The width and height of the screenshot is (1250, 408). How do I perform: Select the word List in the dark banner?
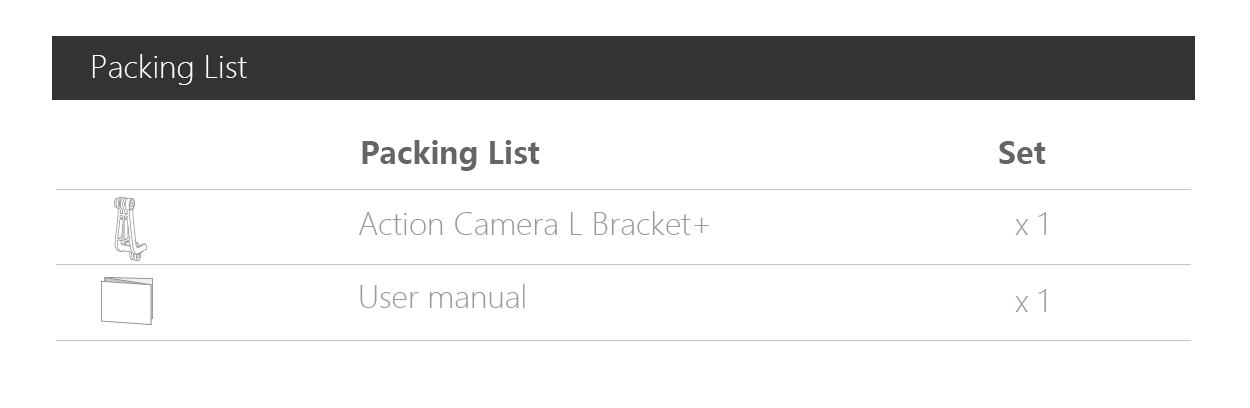pyautogui.click(x=223, y=67)
